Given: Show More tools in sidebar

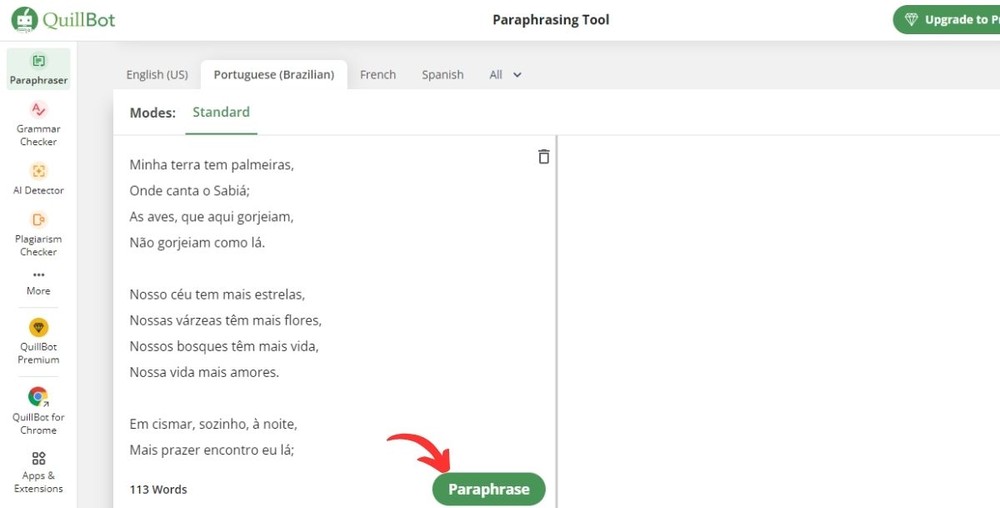Looking at the screenshot, I should pyautogui.click(x=38, y=284).
